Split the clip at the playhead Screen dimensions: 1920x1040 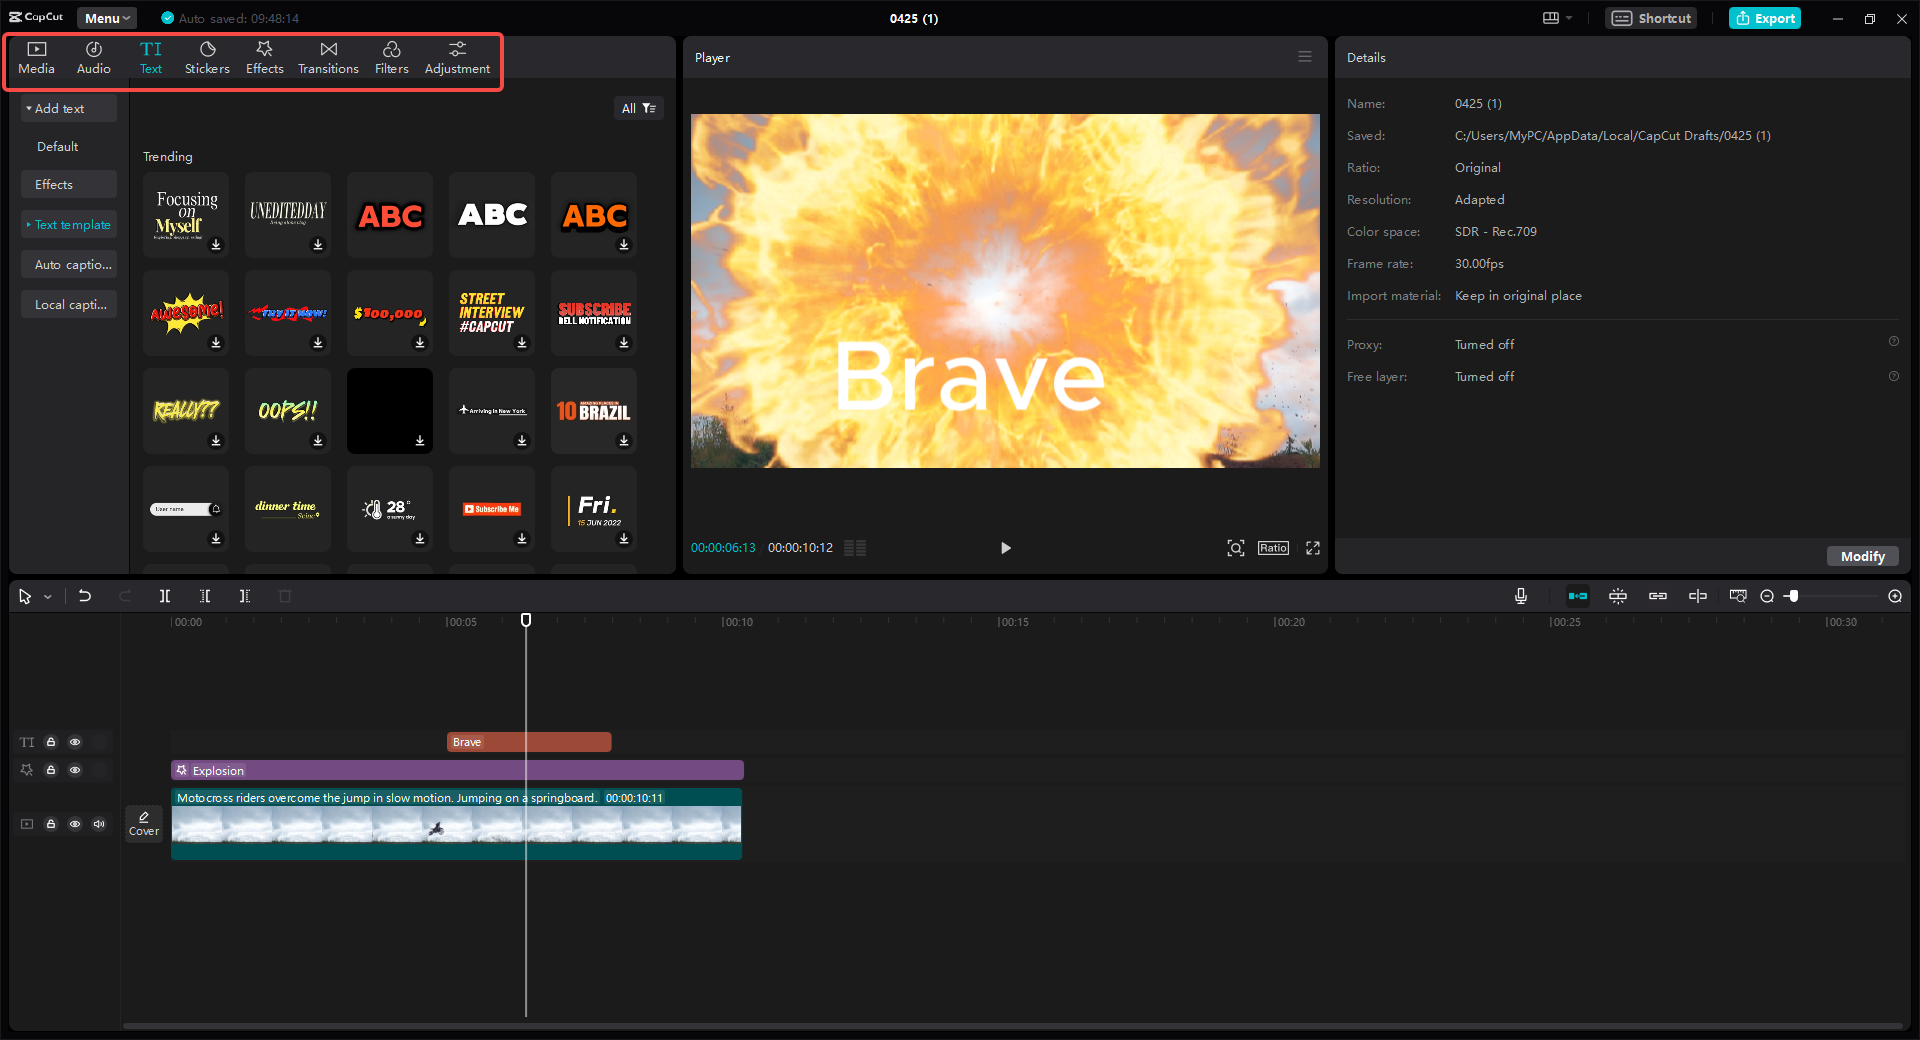pyautogui.click(x=165, y=596)
